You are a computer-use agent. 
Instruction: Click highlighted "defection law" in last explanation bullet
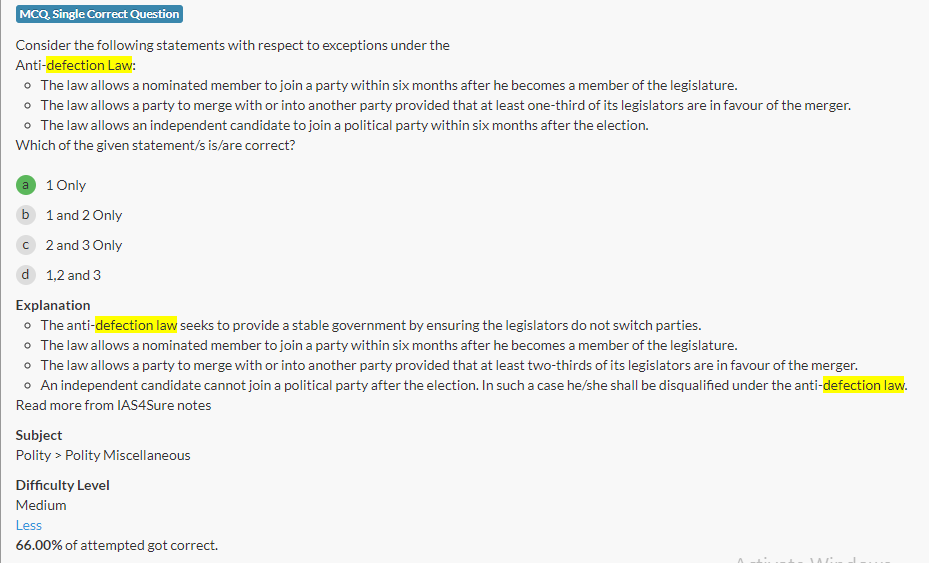(x=863, y=385)
